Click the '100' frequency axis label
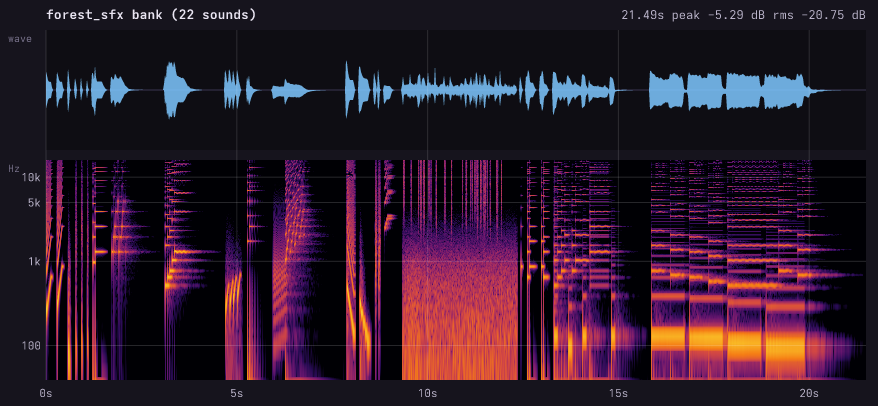Screen dimensions: 878x406 pyautogui.click(x=30, y=346)
